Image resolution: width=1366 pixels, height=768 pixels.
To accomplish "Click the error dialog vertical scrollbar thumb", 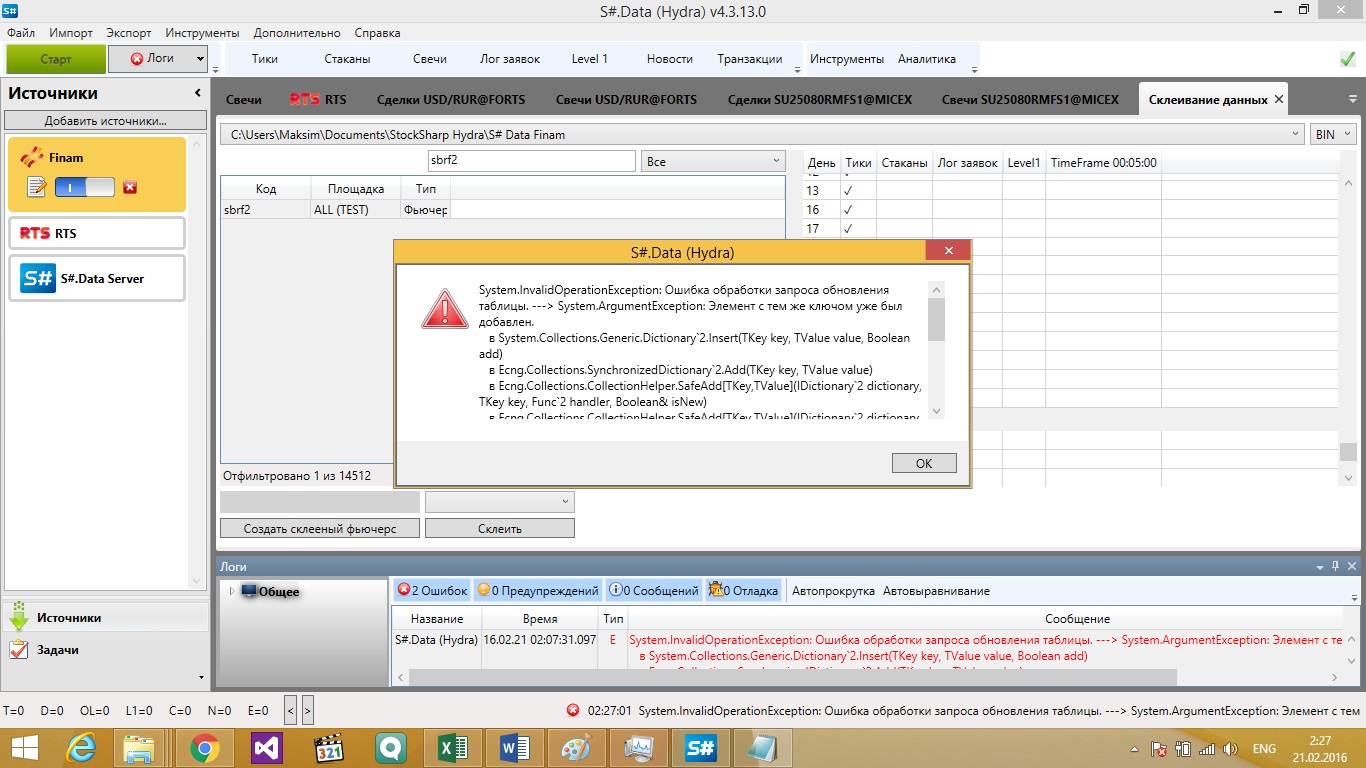I will click(x=937, y=319).
